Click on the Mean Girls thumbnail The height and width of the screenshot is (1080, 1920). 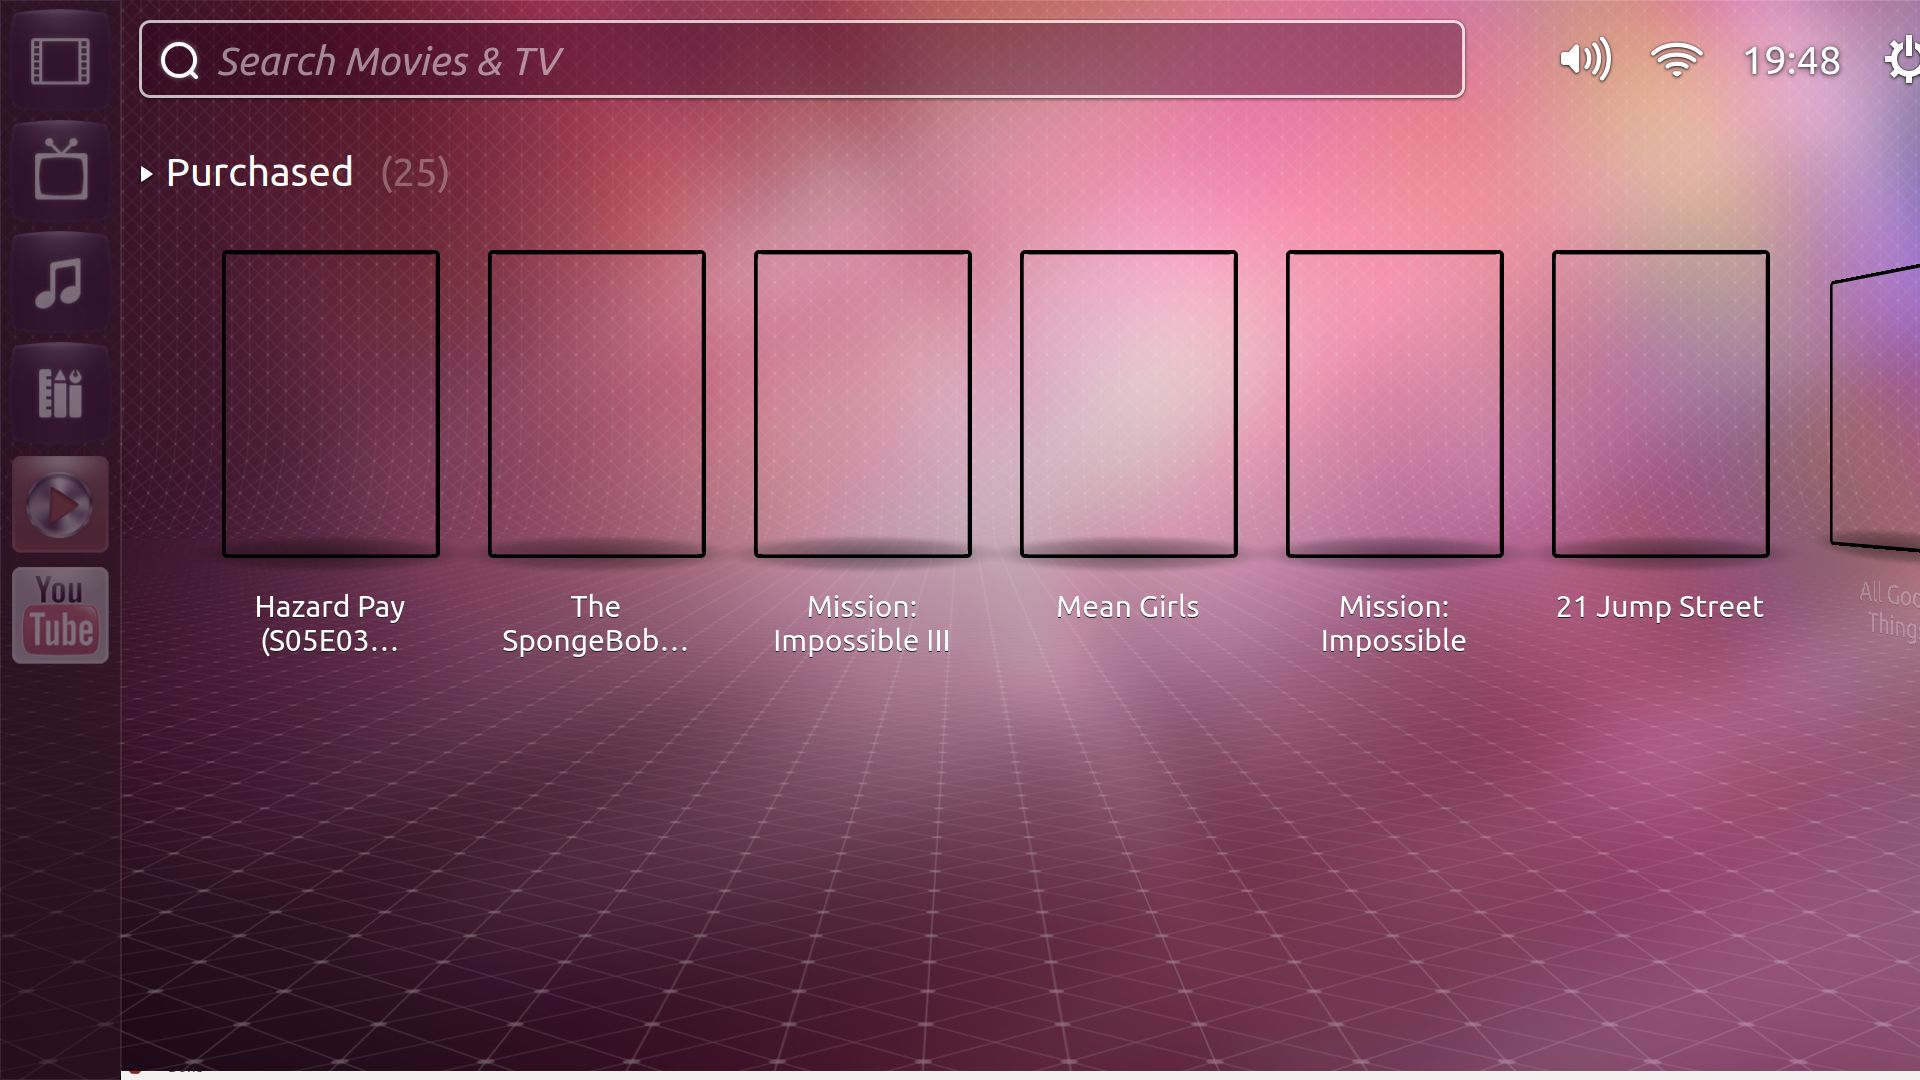click(1127, 402)
